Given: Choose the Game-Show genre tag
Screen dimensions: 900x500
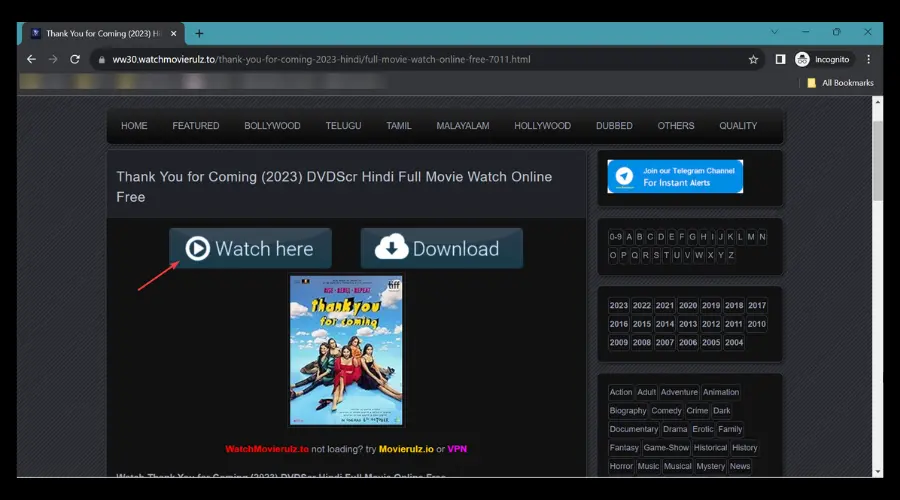Looking at the screenshot, I should click(x=666, y=447).
